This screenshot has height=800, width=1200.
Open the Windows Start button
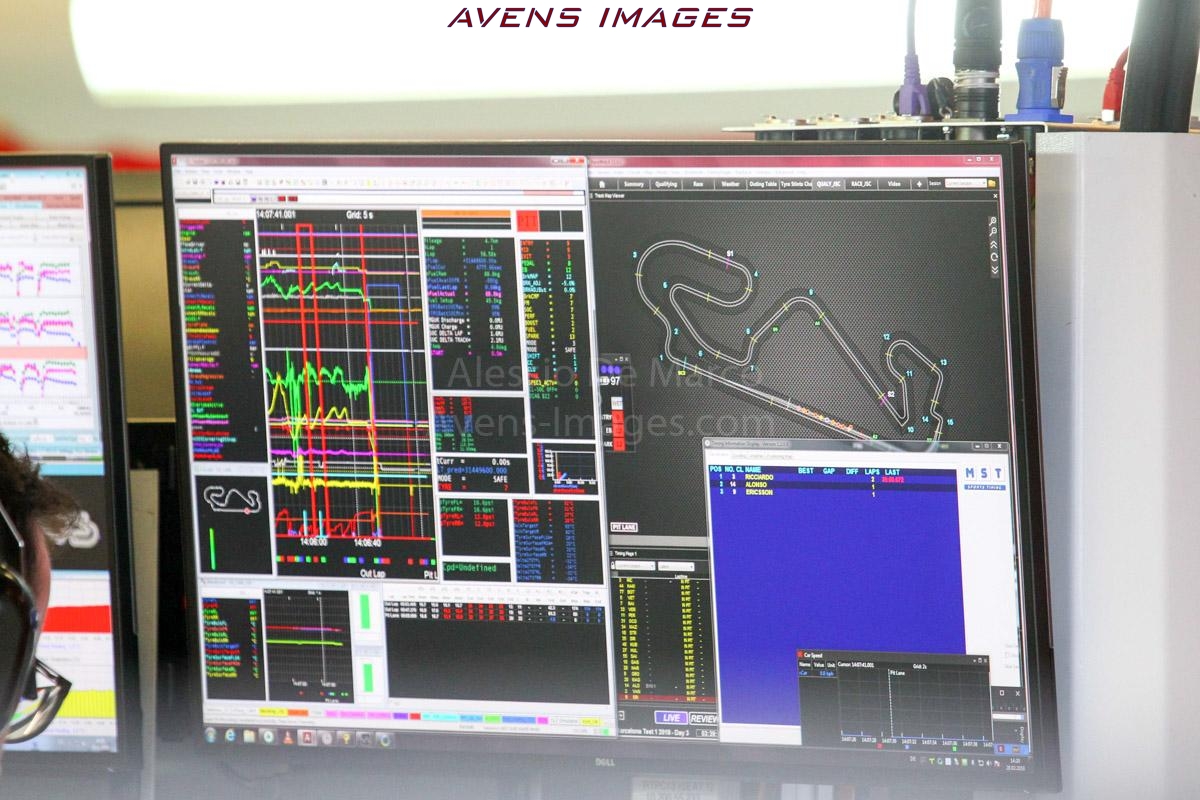click(210, 735)
